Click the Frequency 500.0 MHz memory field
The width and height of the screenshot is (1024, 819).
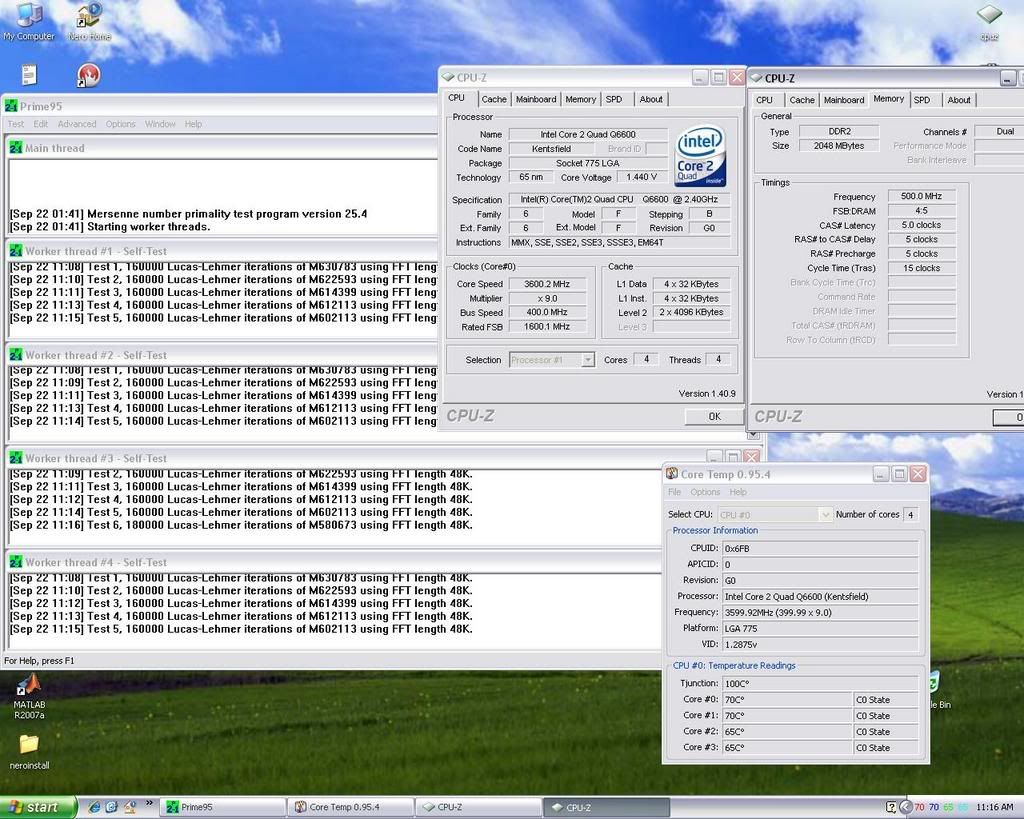pyautogui.click(x=921, y=196)
